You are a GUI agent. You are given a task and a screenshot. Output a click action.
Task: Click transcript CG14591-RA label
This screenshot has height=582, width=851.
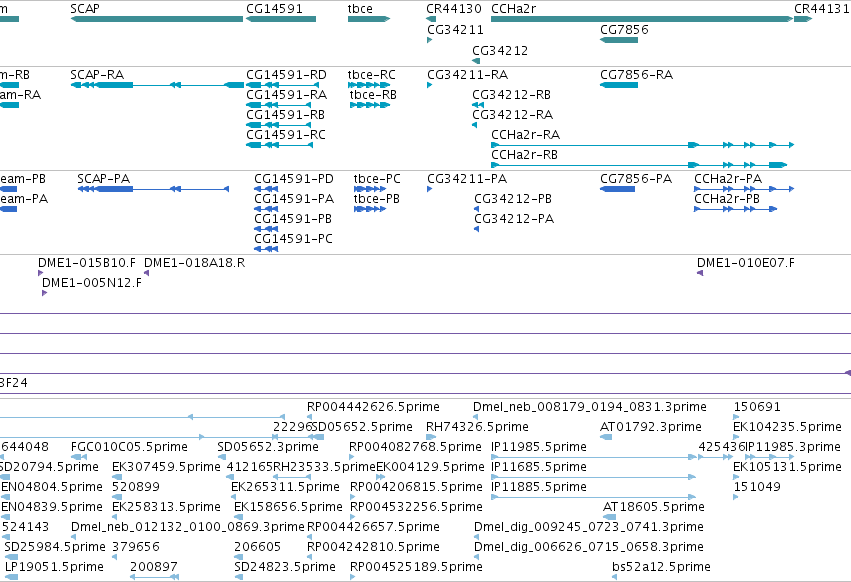tap(287, 94)
